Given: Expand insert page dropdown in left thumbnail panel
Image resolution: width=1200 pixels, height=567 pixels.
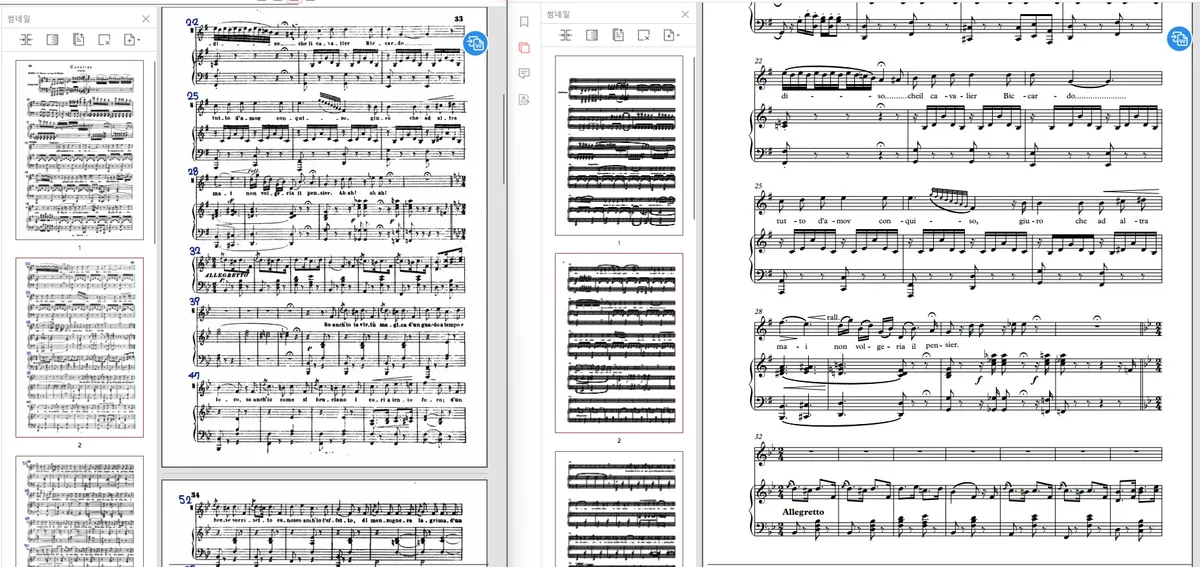Looking at the screenshot, I should pos(131,39).
